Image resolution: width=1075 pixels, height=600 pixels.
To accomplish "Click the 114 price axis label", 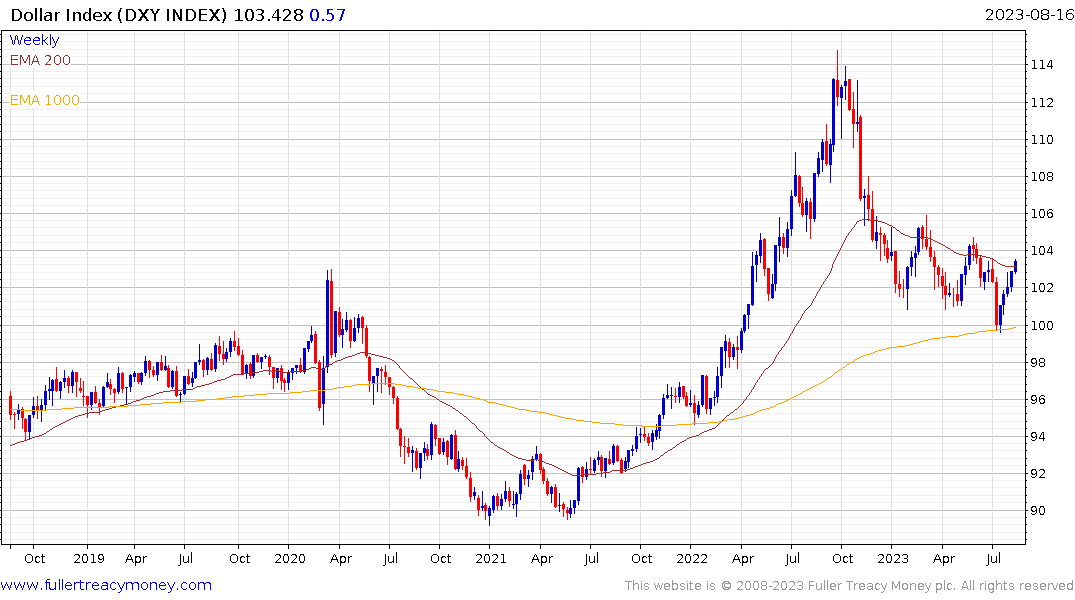I will click(x=1042, y=65).
